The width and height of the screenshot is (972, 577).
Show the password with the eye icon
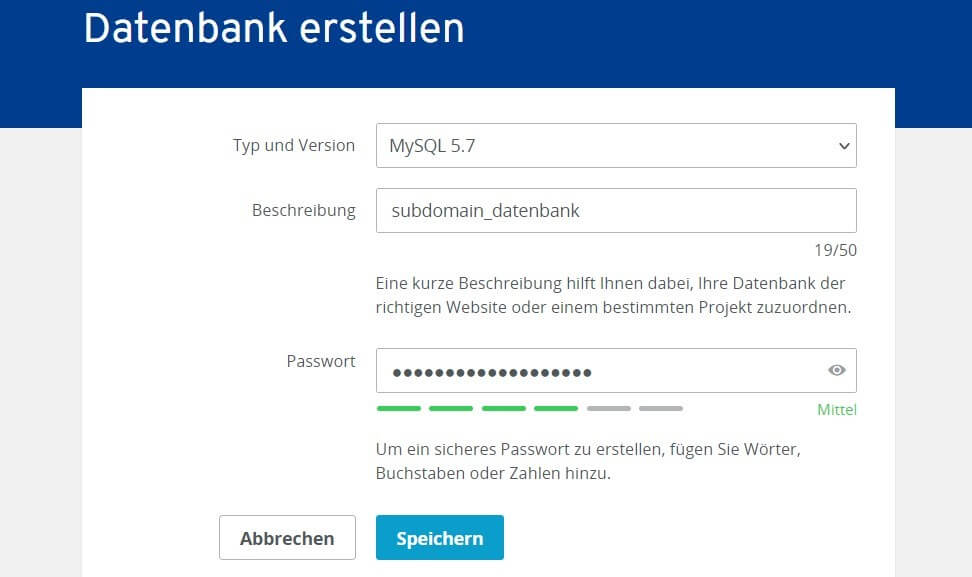[x=836, y=370]
